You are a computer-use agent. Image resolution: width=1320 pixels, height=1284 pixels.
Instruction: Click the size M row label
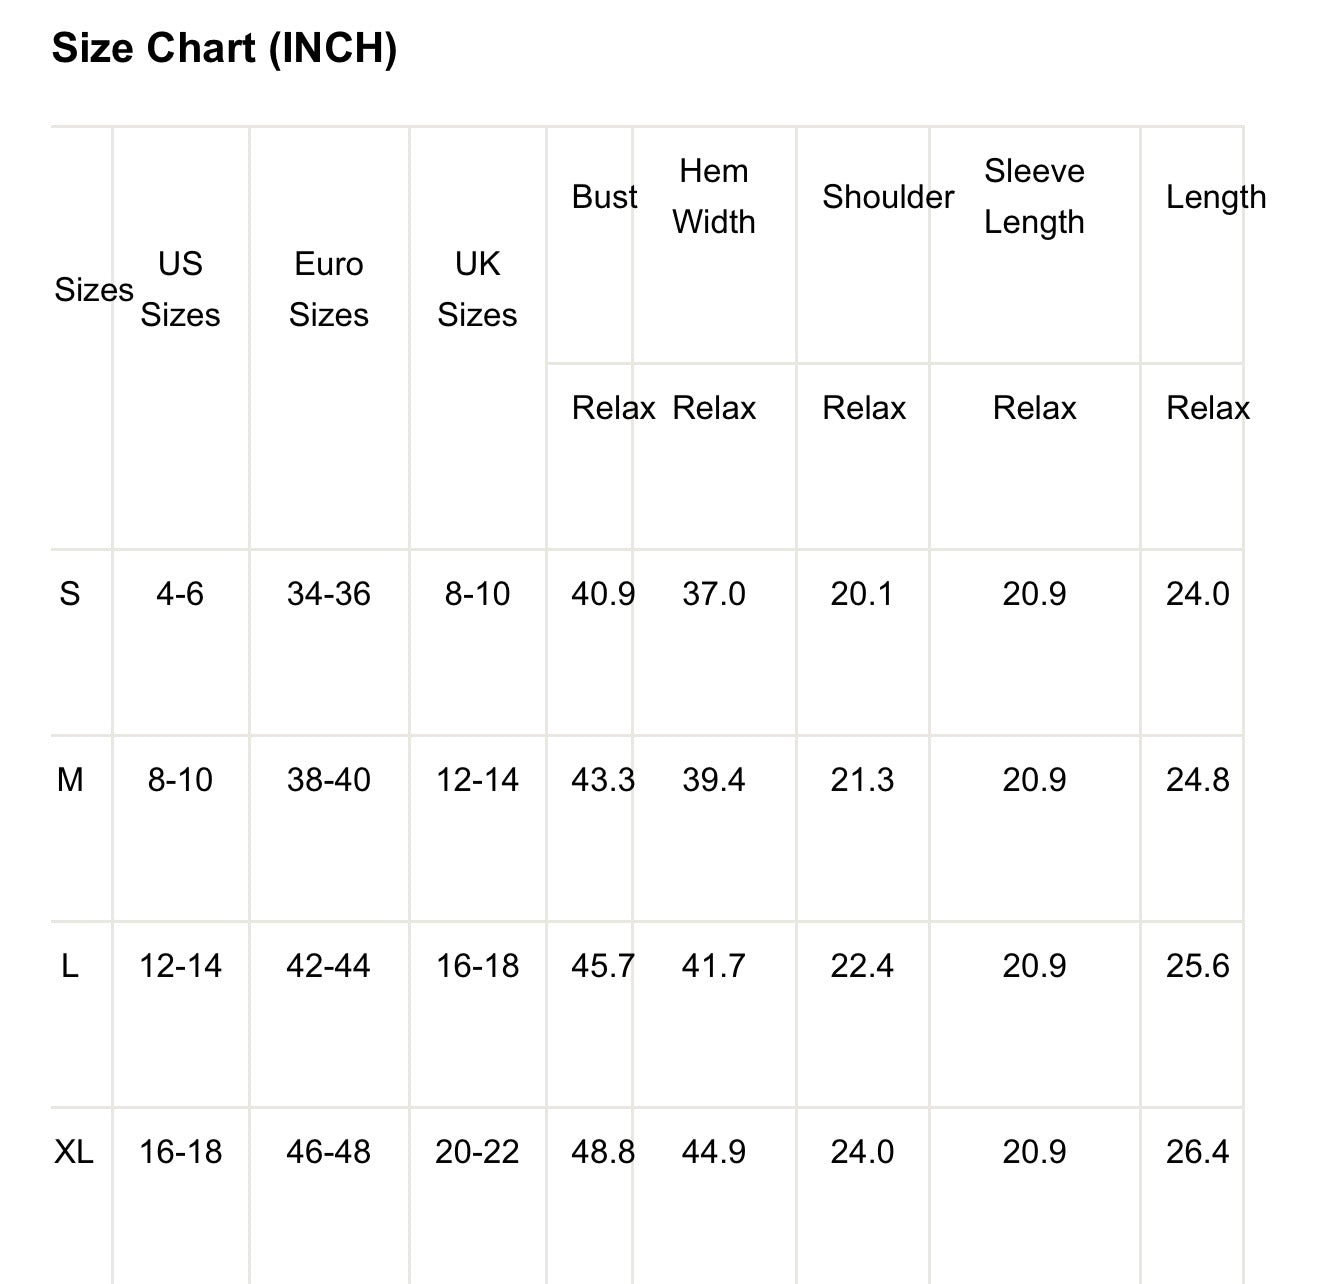coord(70,780)
